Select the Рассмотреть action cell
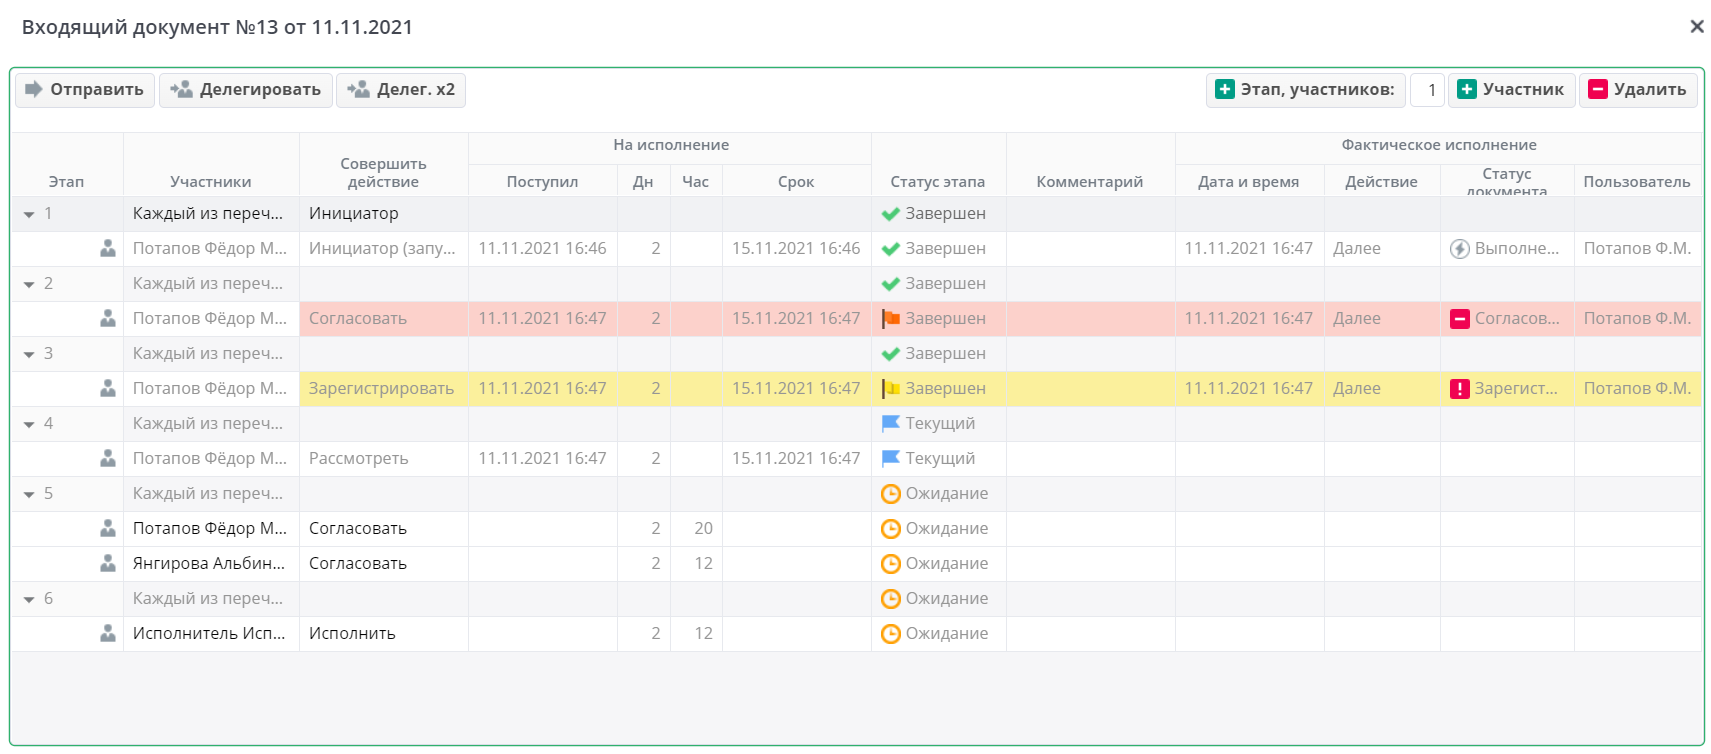This screenshot has height=754, width=1711. coord(383,459)
